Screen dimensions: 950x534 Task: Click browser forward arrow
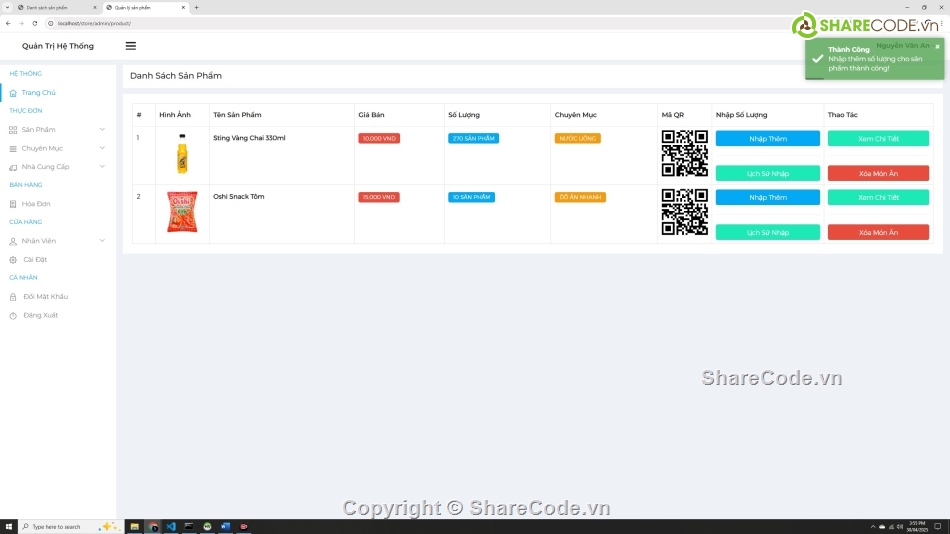point(21,23)
